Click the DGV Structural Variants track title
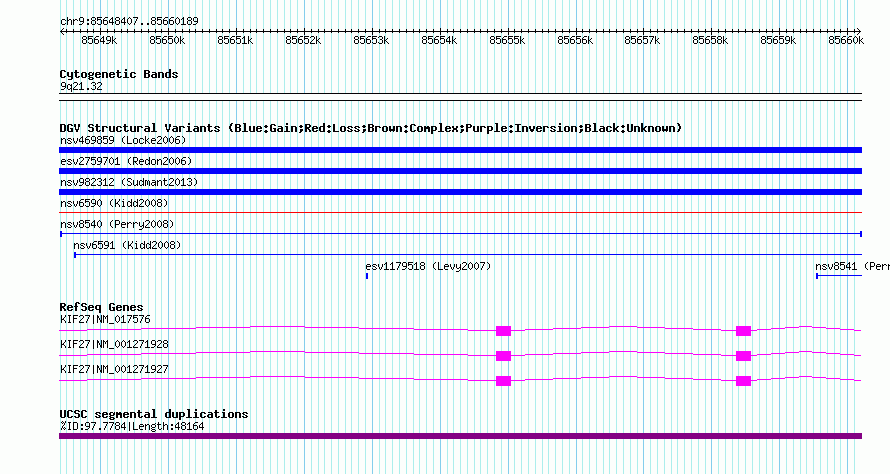The width and height of the screenshot is (890, 474). coord(371,128)
